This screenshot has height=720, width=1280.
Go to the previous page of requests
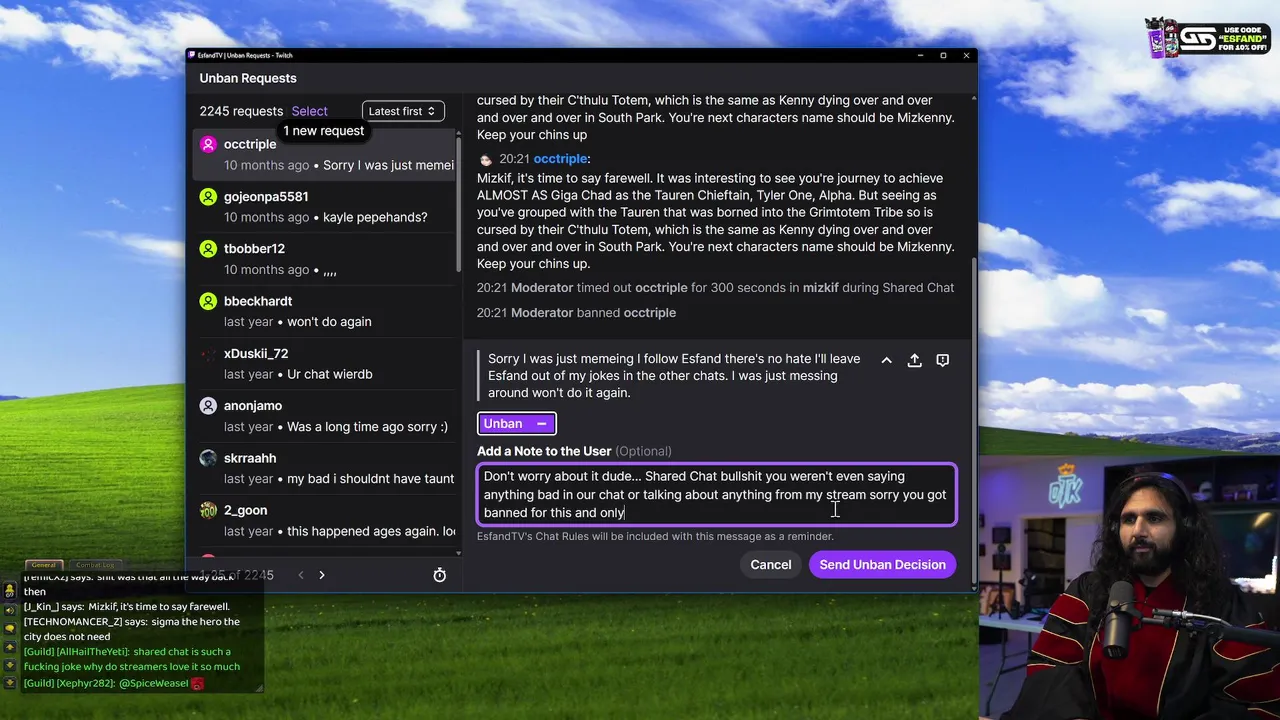(300, 575)
